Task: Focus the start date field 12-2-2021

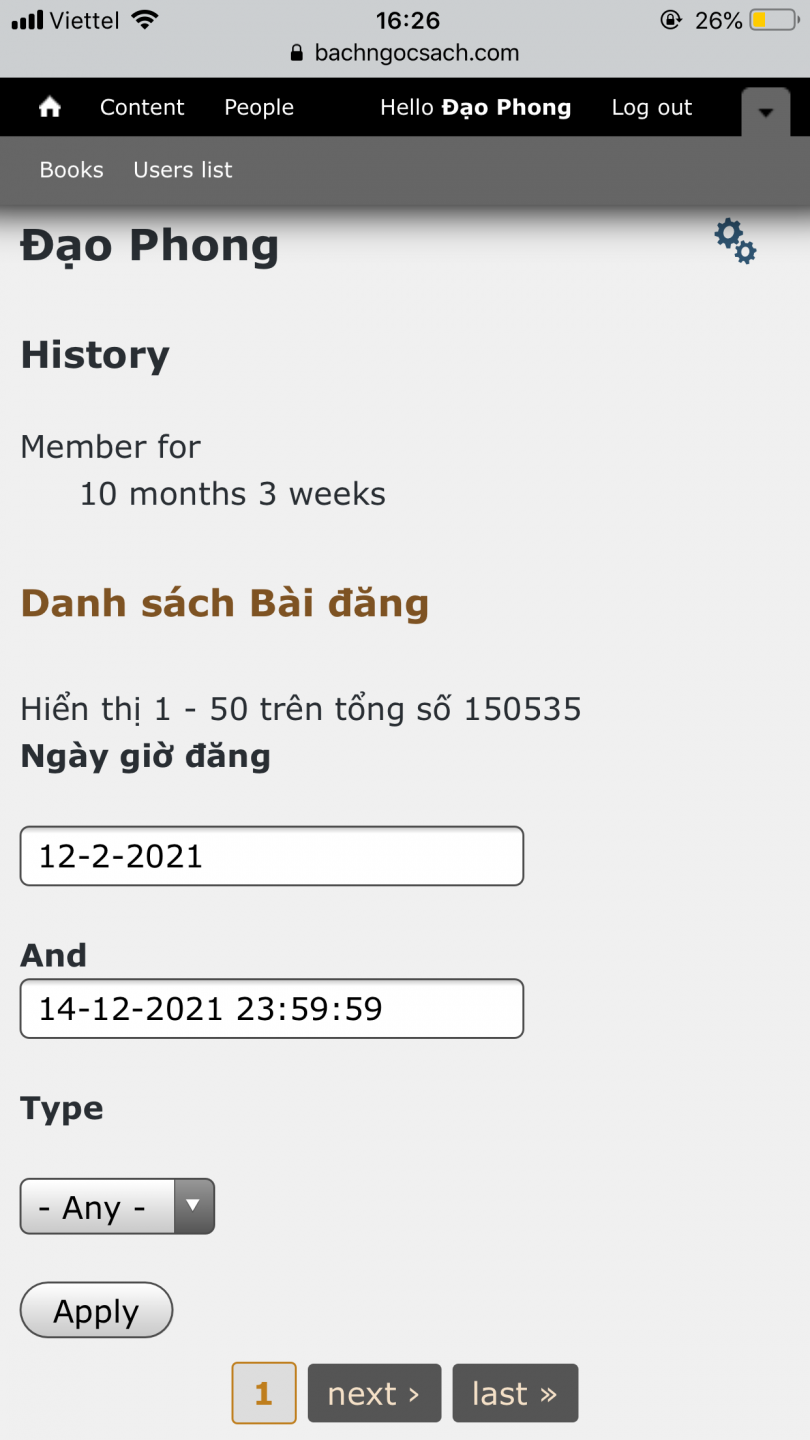Action: point(272,856)
